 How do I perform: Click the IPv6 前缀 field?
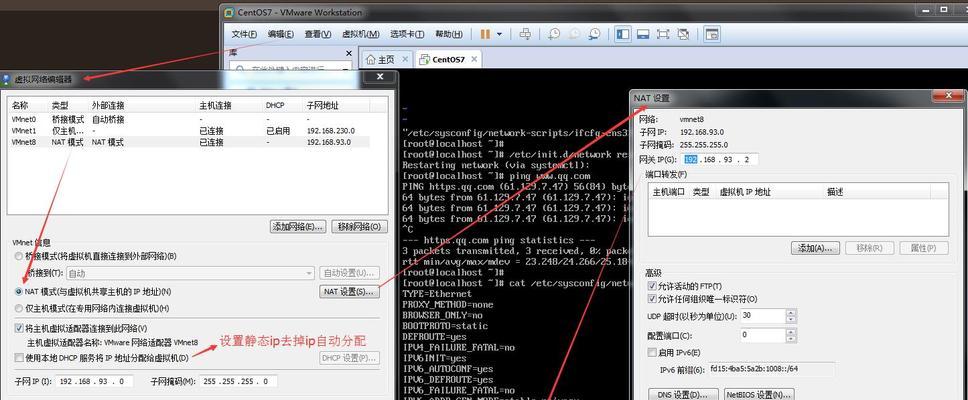[x=771, y=369]
